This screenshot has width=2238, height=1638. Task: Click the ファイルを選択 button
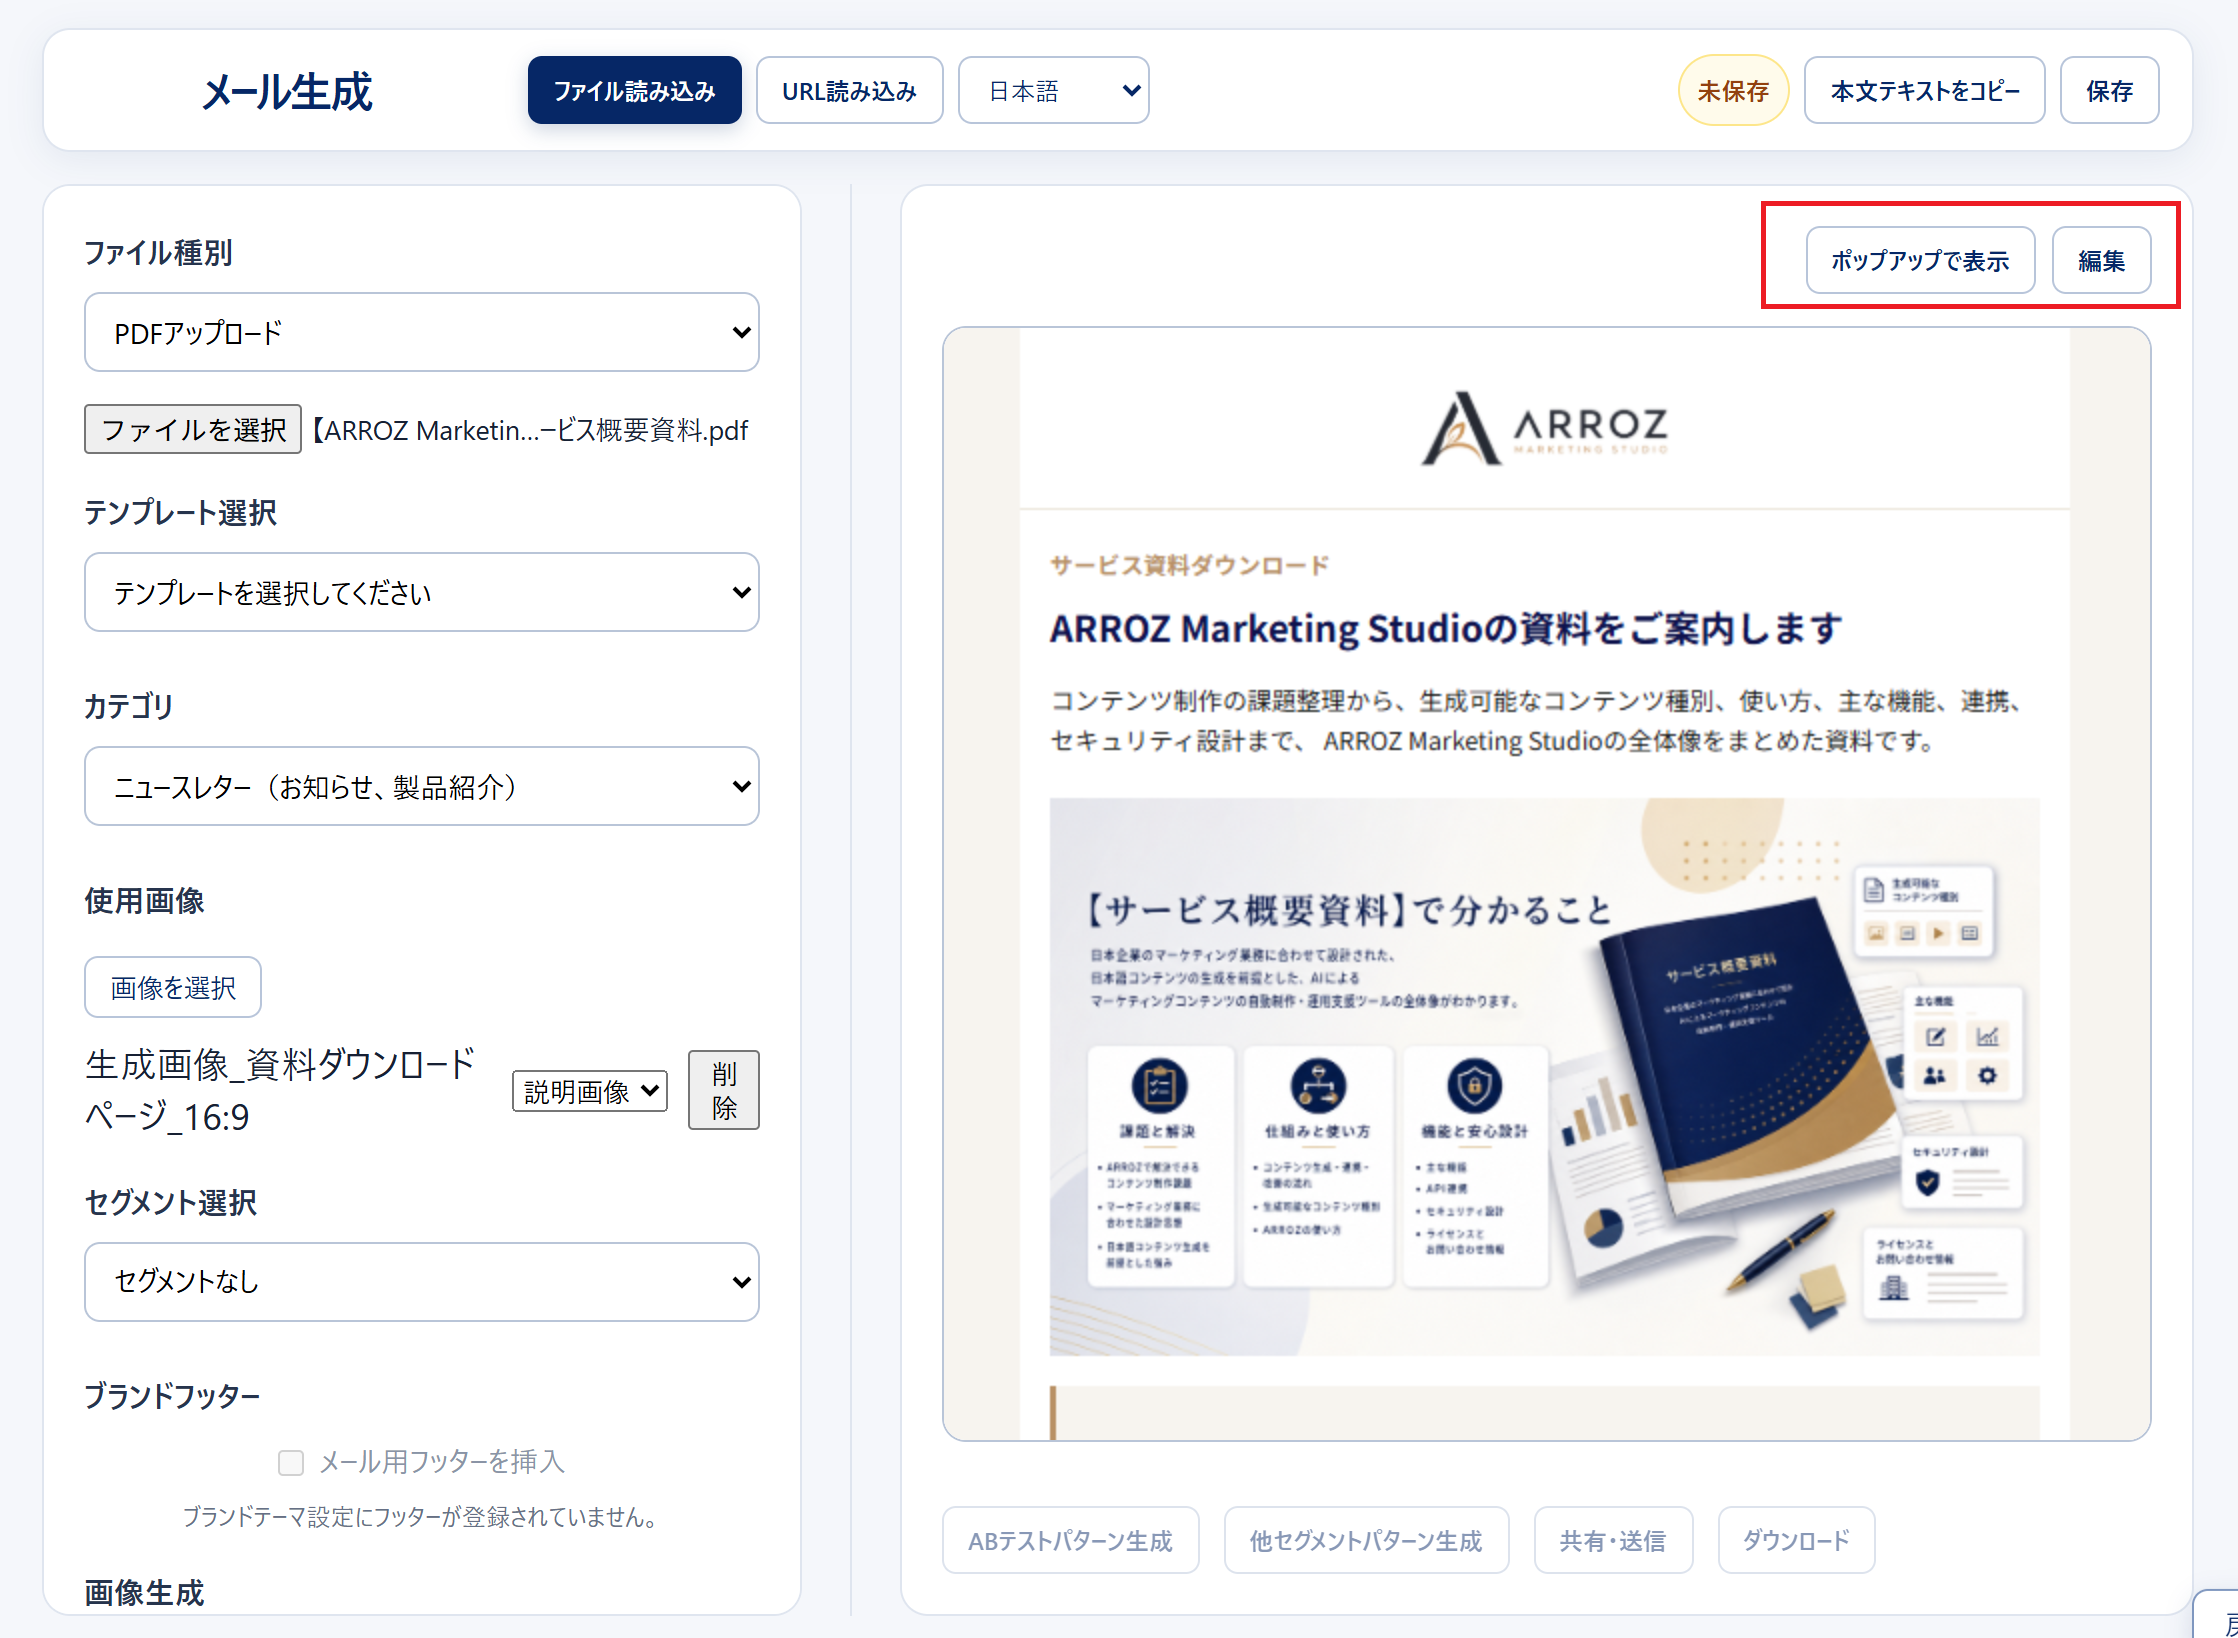coord(193,429)
